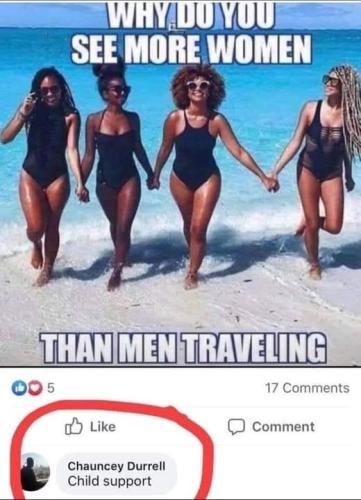This screenshot has width=361, height=500.
Task: Open the reaction count showing 5
Action: [51, 388]
